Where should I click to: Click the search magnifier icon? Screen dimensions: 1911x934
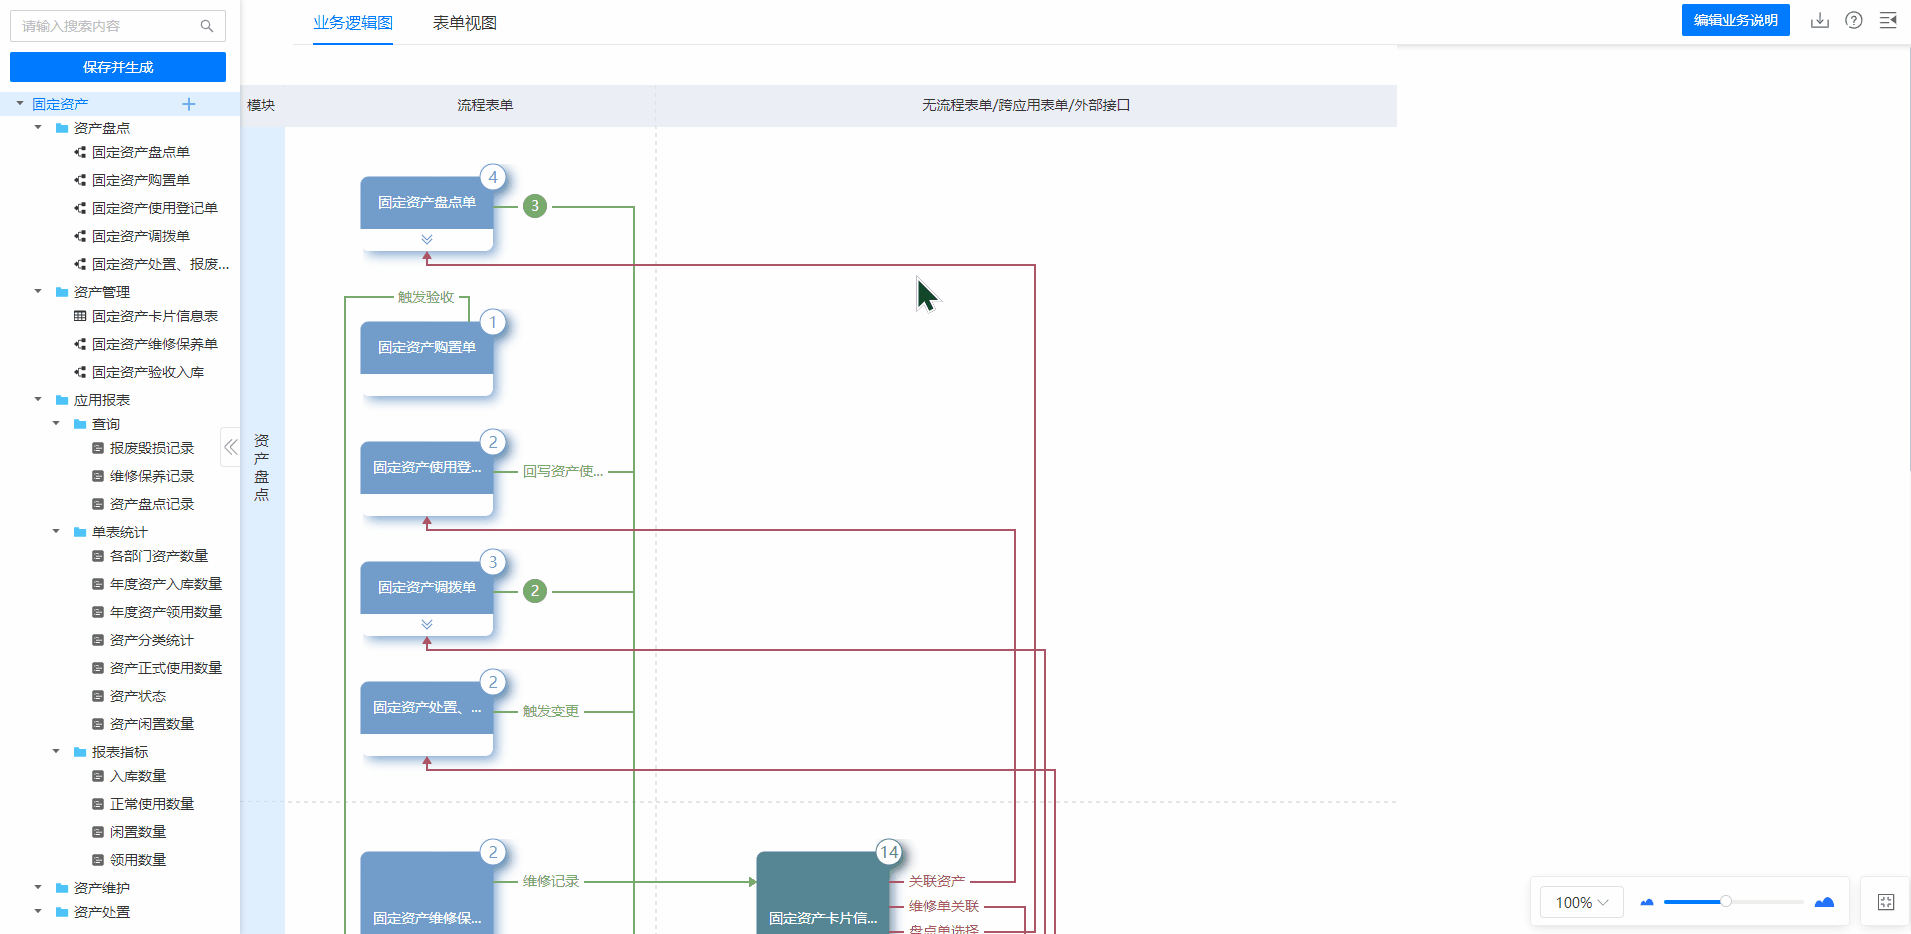207,26
